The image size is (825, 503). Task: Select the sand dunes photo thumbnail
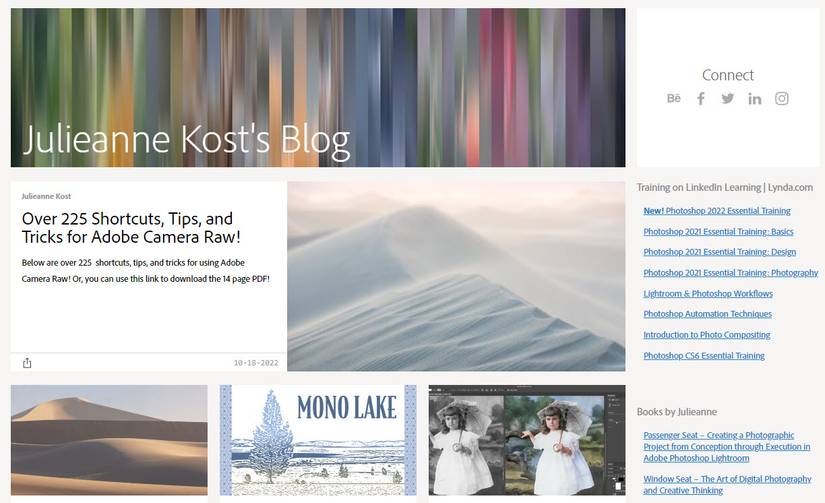109,440
